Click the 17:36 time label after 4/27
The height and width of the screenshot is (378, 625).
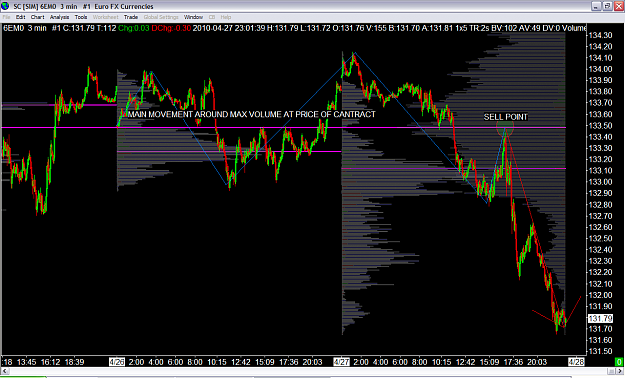pyautogui.click(x=513, y=362)
